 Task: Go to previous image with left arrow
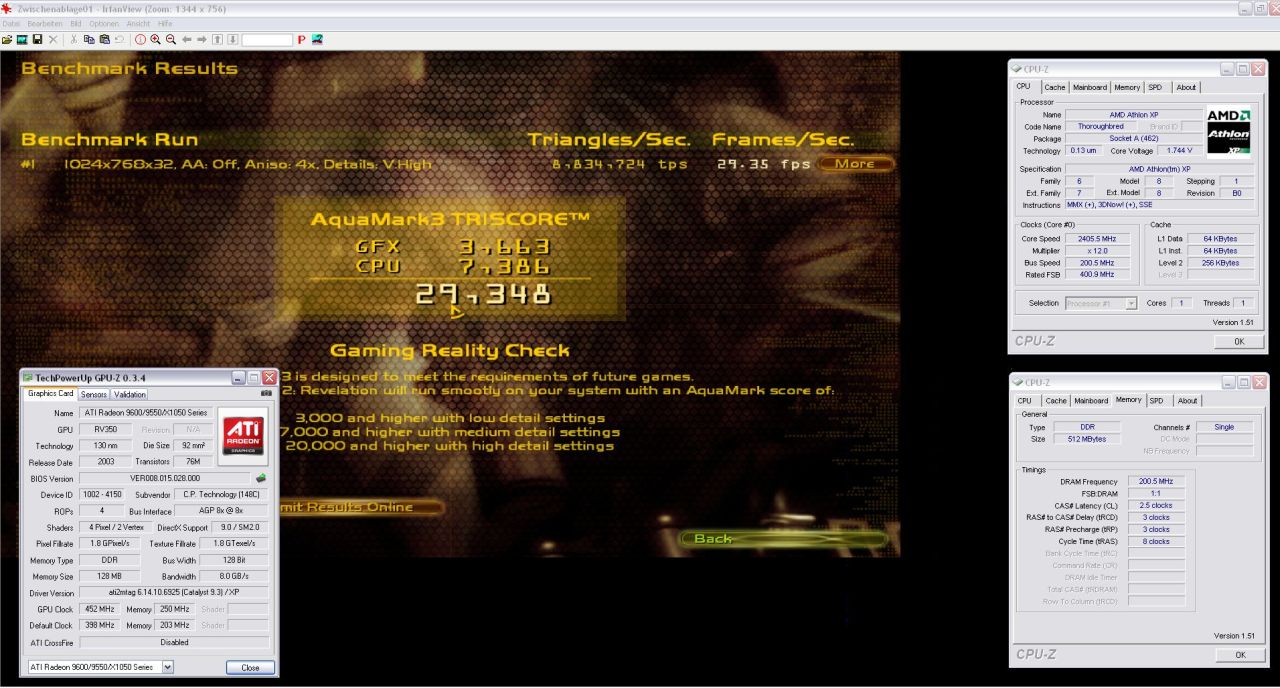click(x=187, y=39)
